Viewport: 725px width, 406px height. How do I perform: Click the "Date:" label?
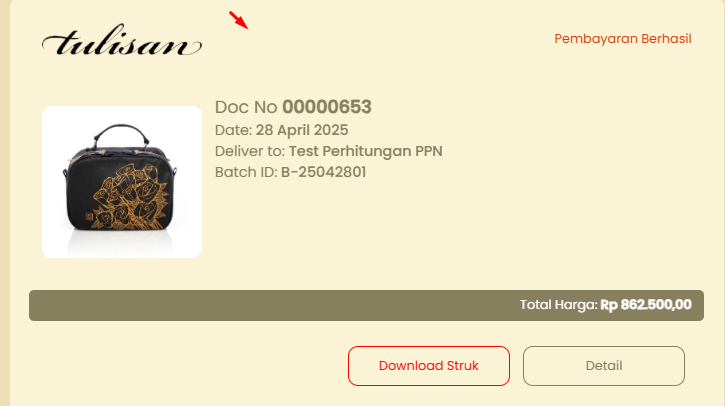[x=233, y=130]
